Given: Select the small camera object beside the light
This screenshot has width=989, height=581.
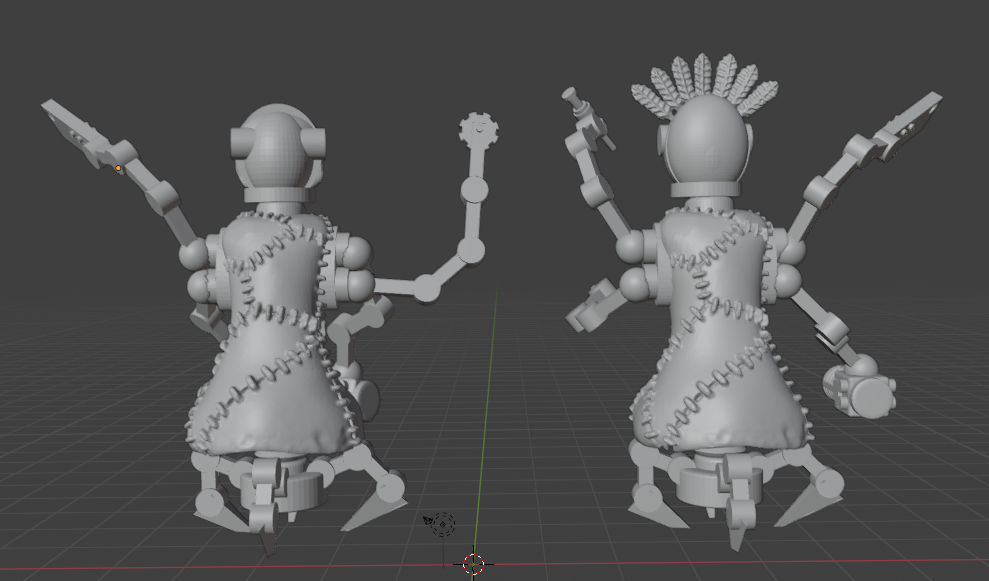Looking at the screenshot, I should (429, 520).
